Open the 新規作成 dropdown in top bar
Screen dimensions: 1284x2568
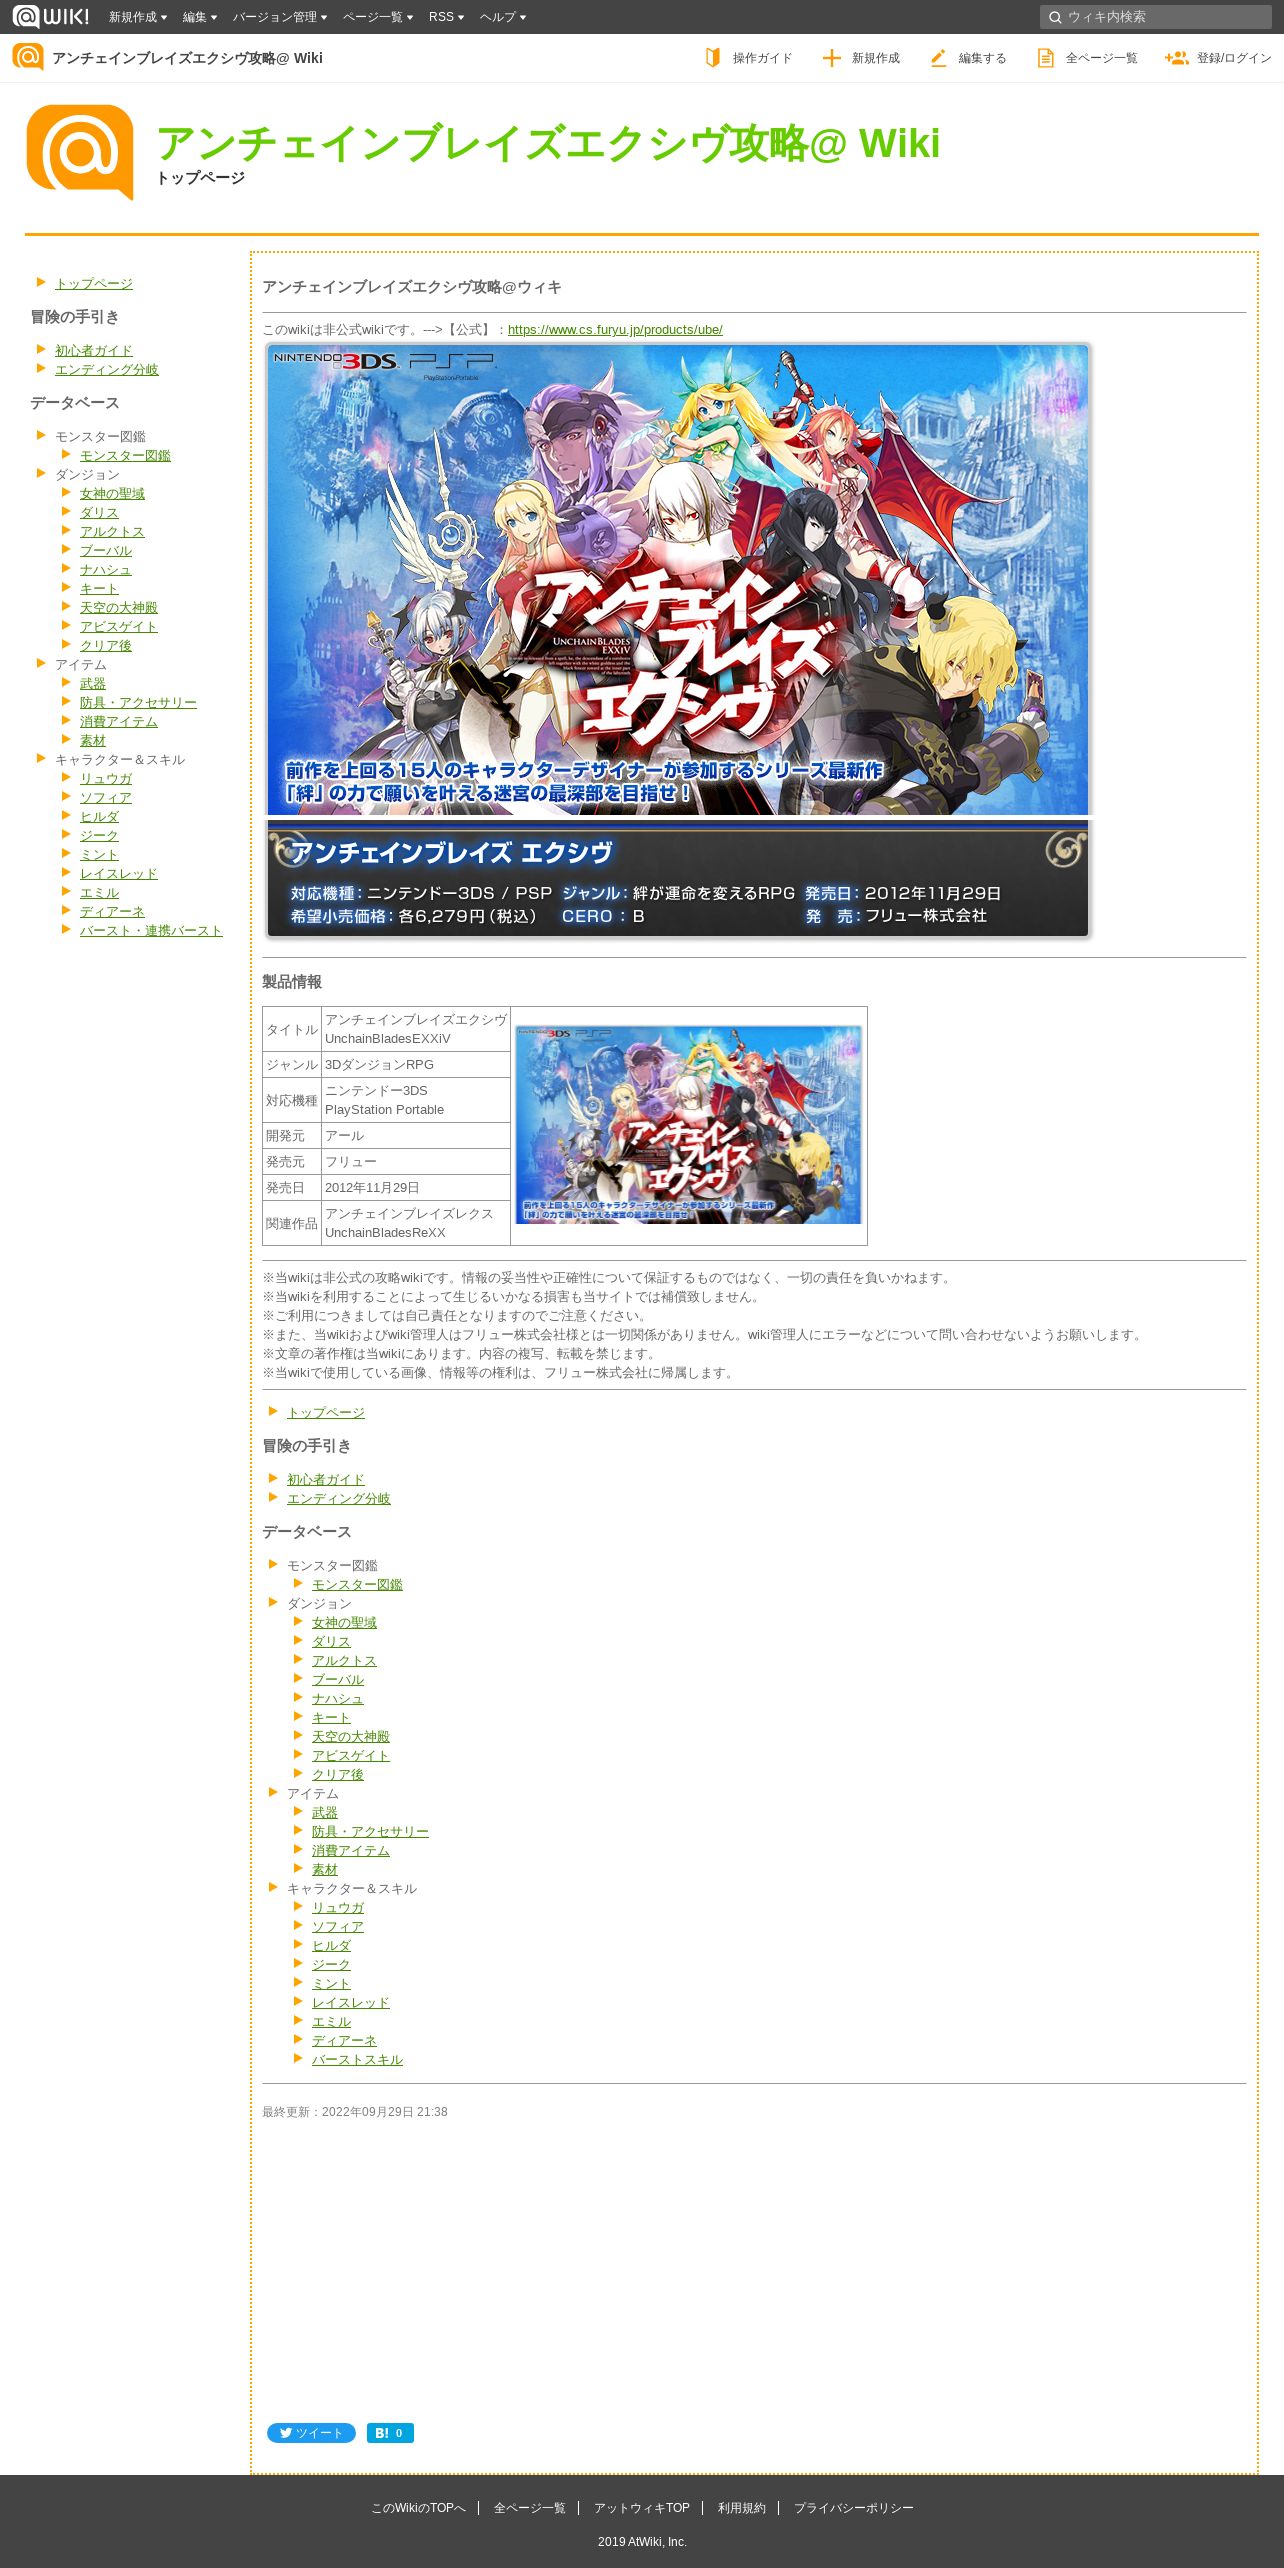coord(138,17)
